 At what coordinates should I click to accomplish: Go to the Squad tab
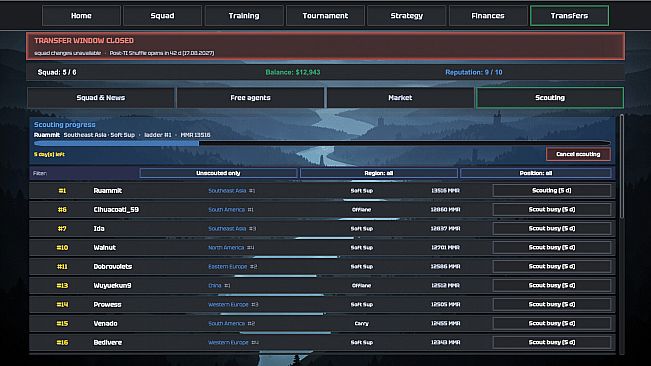click(x=162, y=16)
